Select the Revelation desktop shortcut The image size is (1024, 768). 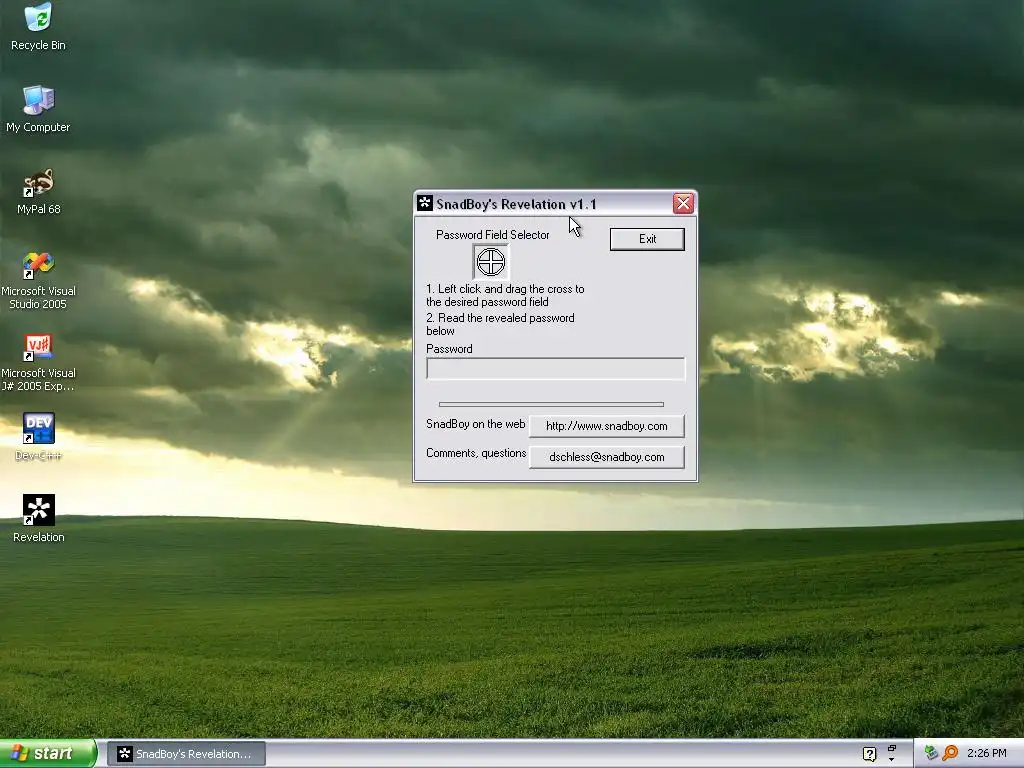tap(39, 519)
